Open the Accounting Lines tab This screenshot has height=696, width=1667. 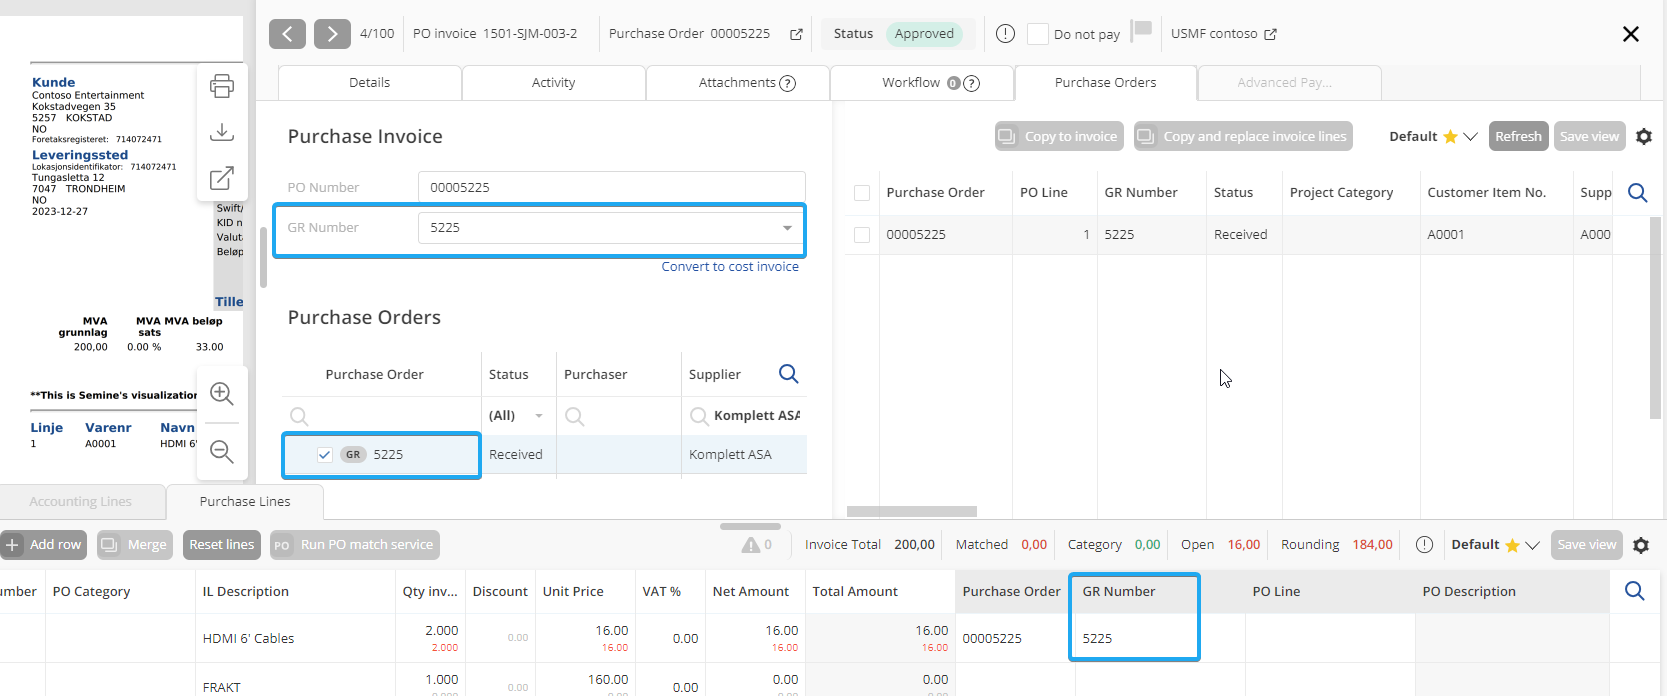pyautogui.click(x=81, y=502)
